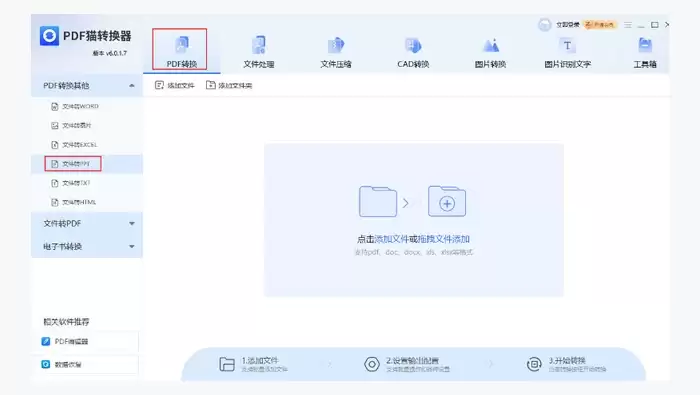Click the orange VIP membership badge
This screenshot has height=395, width=700.
pos(600,25)
